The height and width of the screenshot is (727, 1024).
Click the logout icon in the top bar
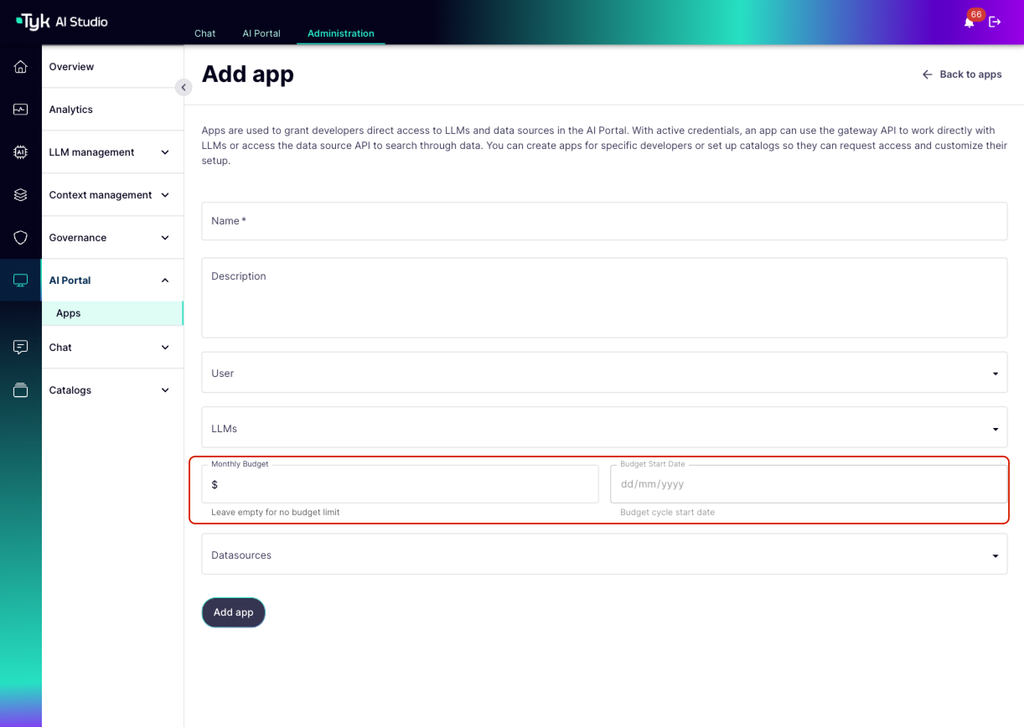point(994,21)
